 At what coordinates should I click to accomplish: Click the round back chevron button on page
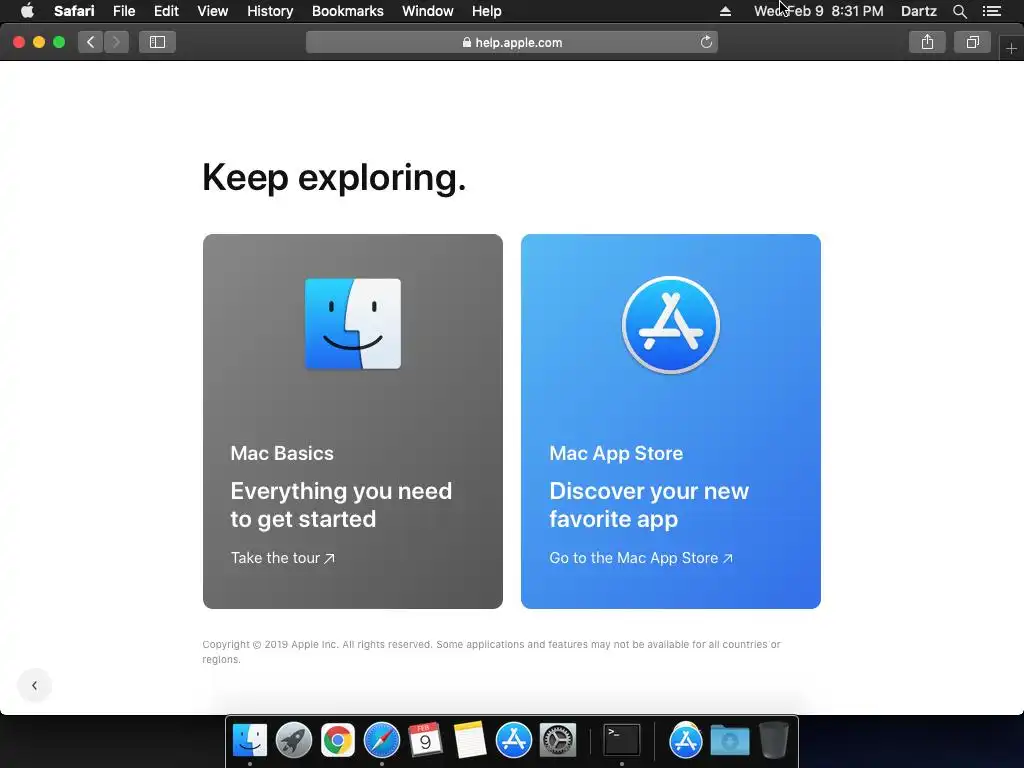35,686
